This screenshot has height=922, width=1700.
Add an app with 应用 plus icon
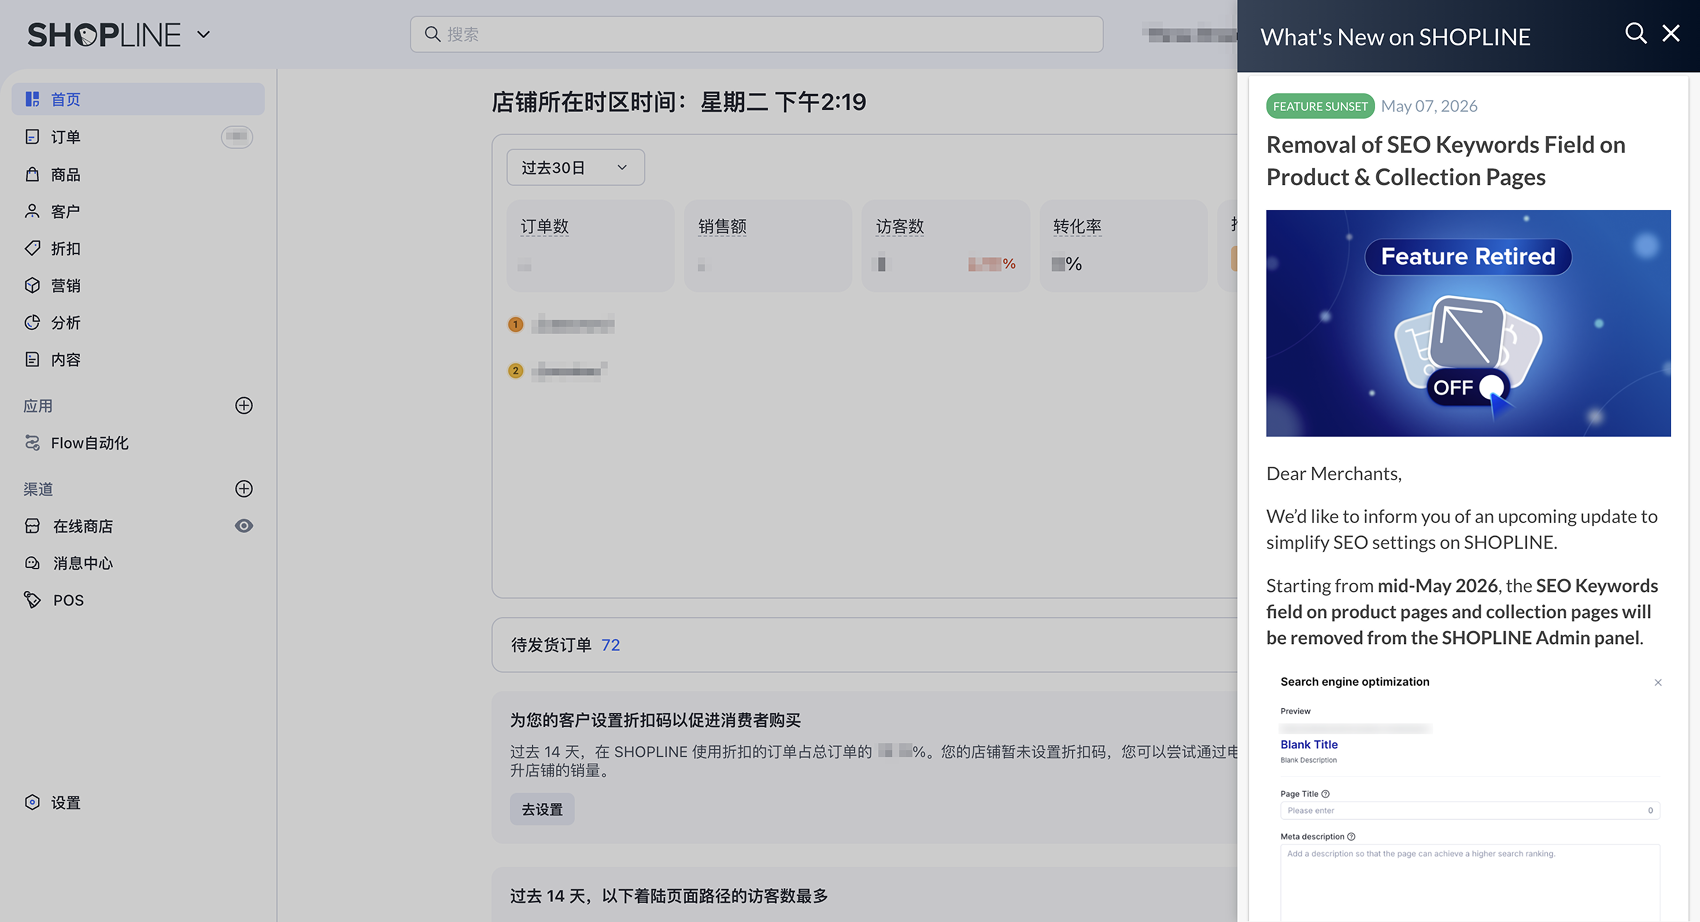tap(244, 405)
